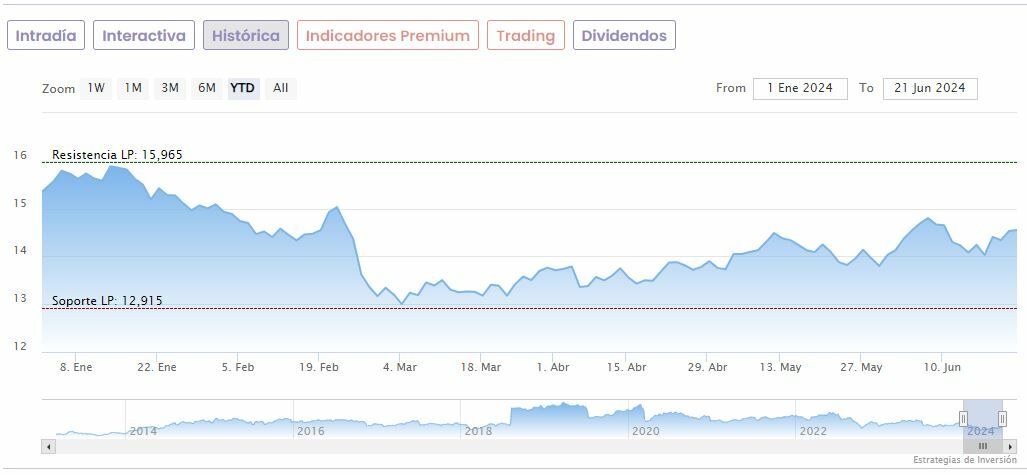Open the Intradía tab
This screenshot has height=475, width=1027.
[46, 36]
